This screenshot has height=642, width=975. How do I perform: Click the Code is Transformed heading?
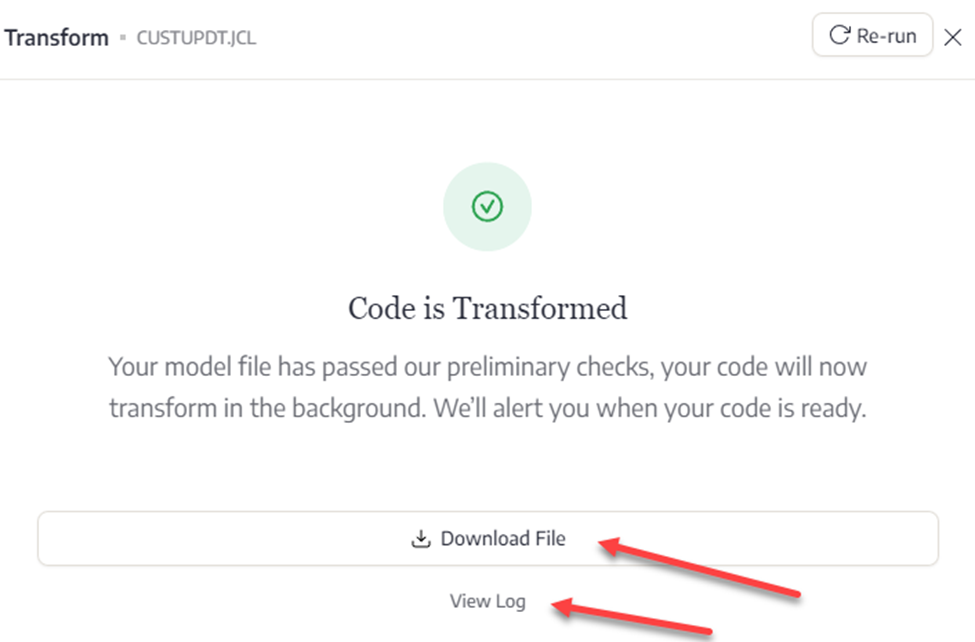[488, 308]
